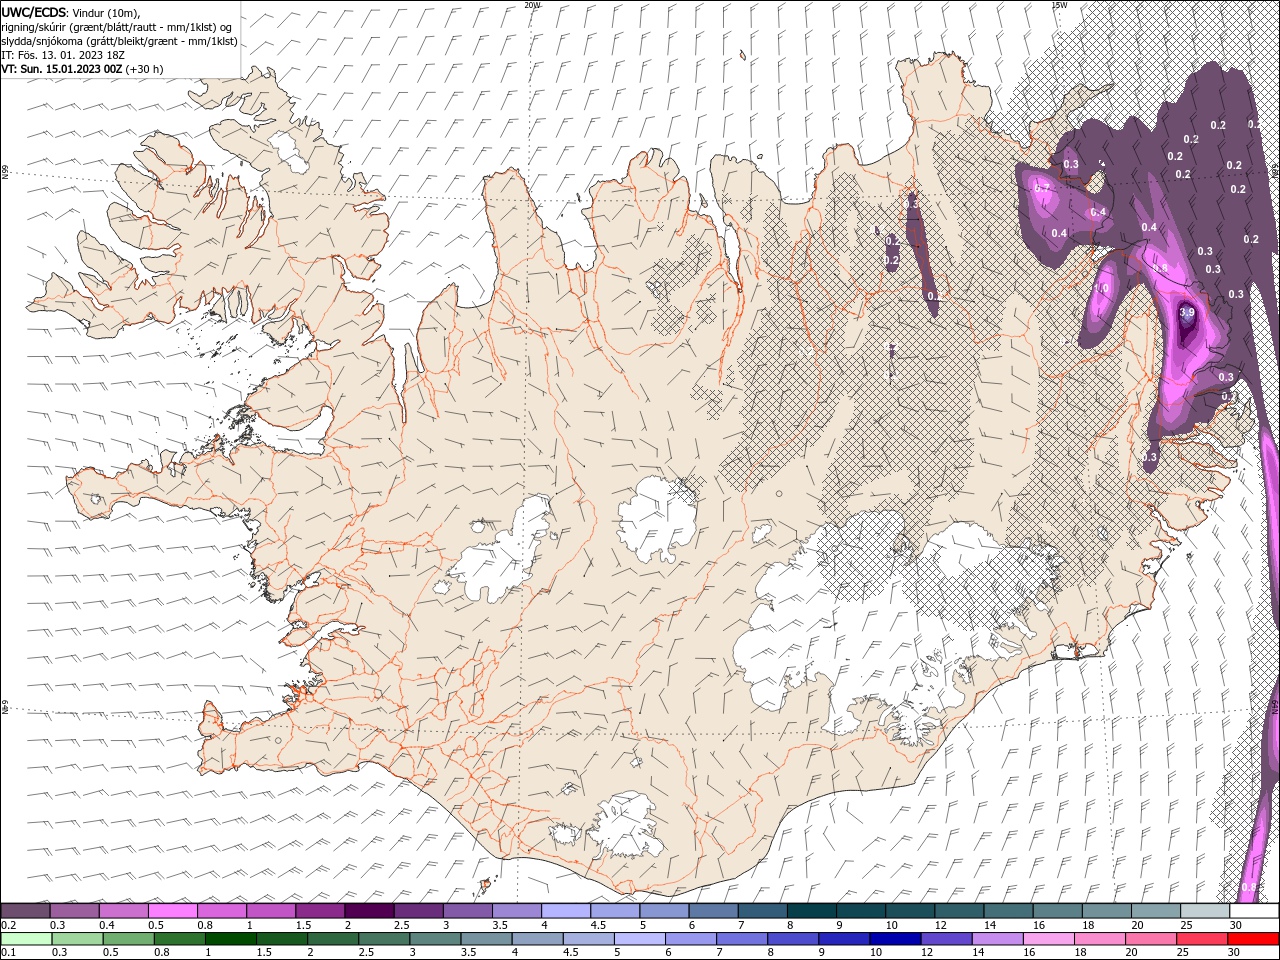Pick the 0.5 bright pink swatch, upper legend
The width and height of the screenshot is (1280, 960).
[172, 910]
